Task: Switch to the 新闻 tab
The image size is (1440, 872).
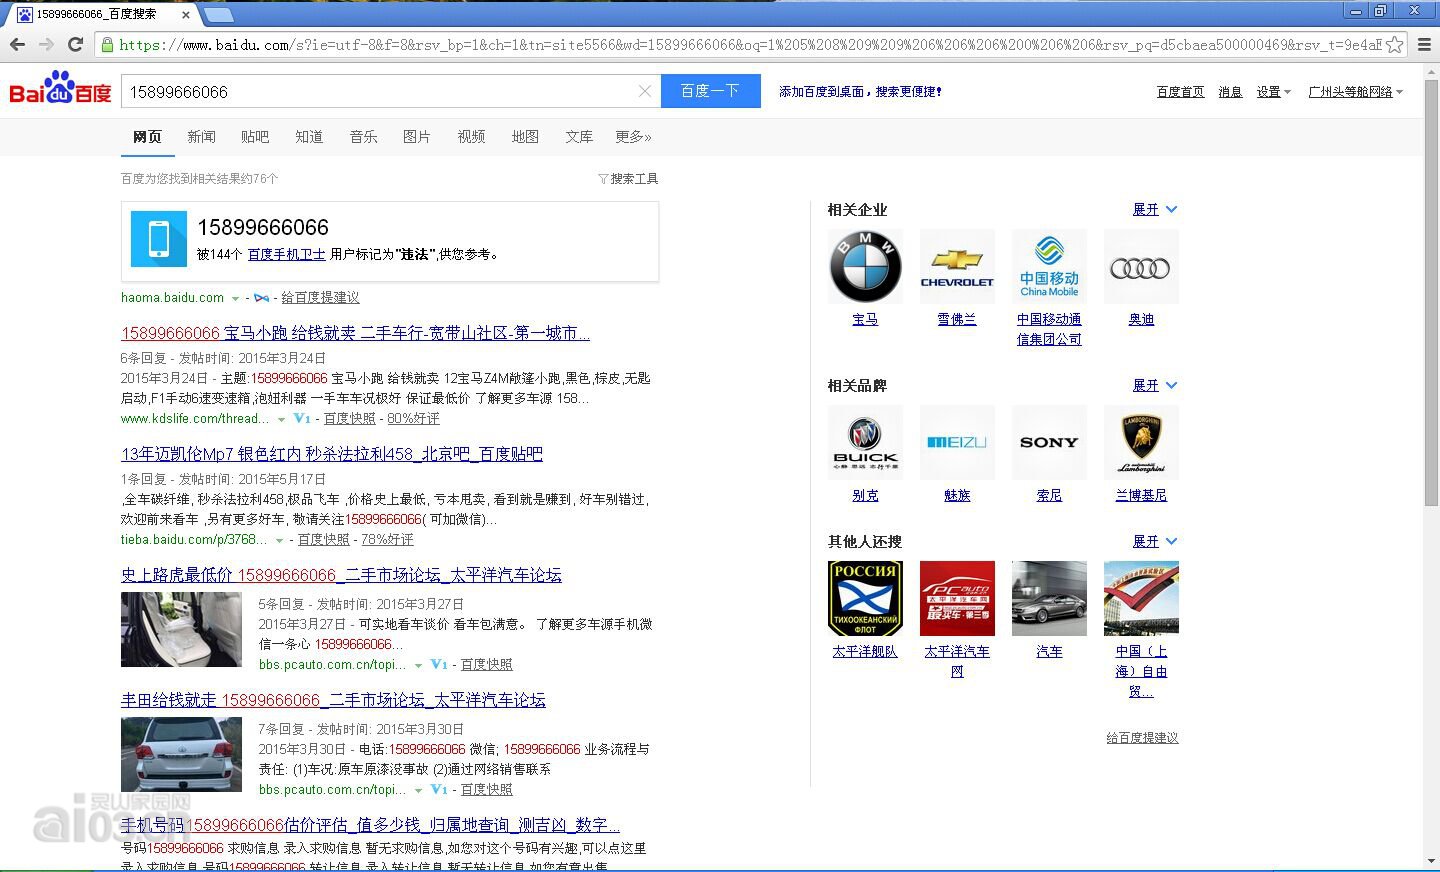Action: [x=201, y=136]
